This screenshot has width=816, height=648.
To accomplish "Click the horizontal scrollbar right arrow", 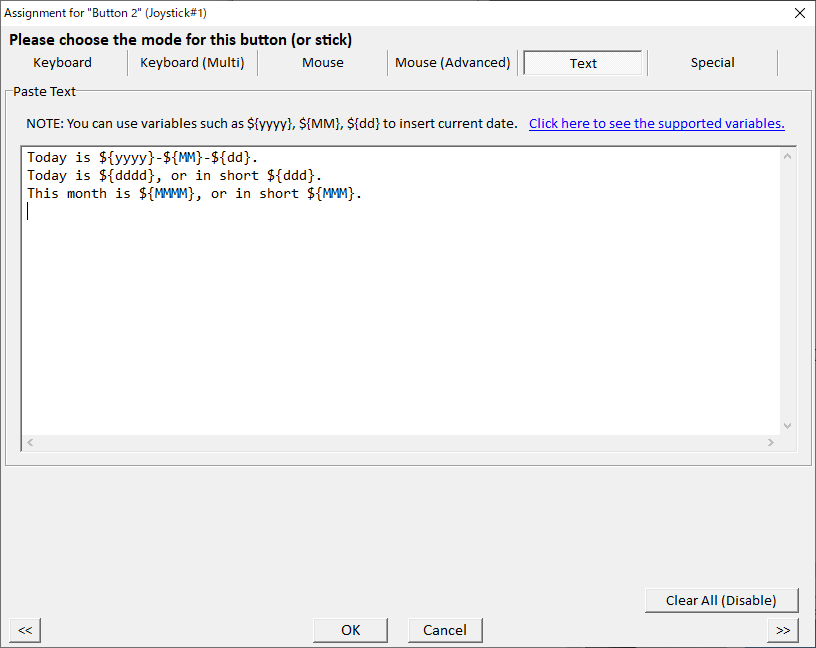I will 771,441.
